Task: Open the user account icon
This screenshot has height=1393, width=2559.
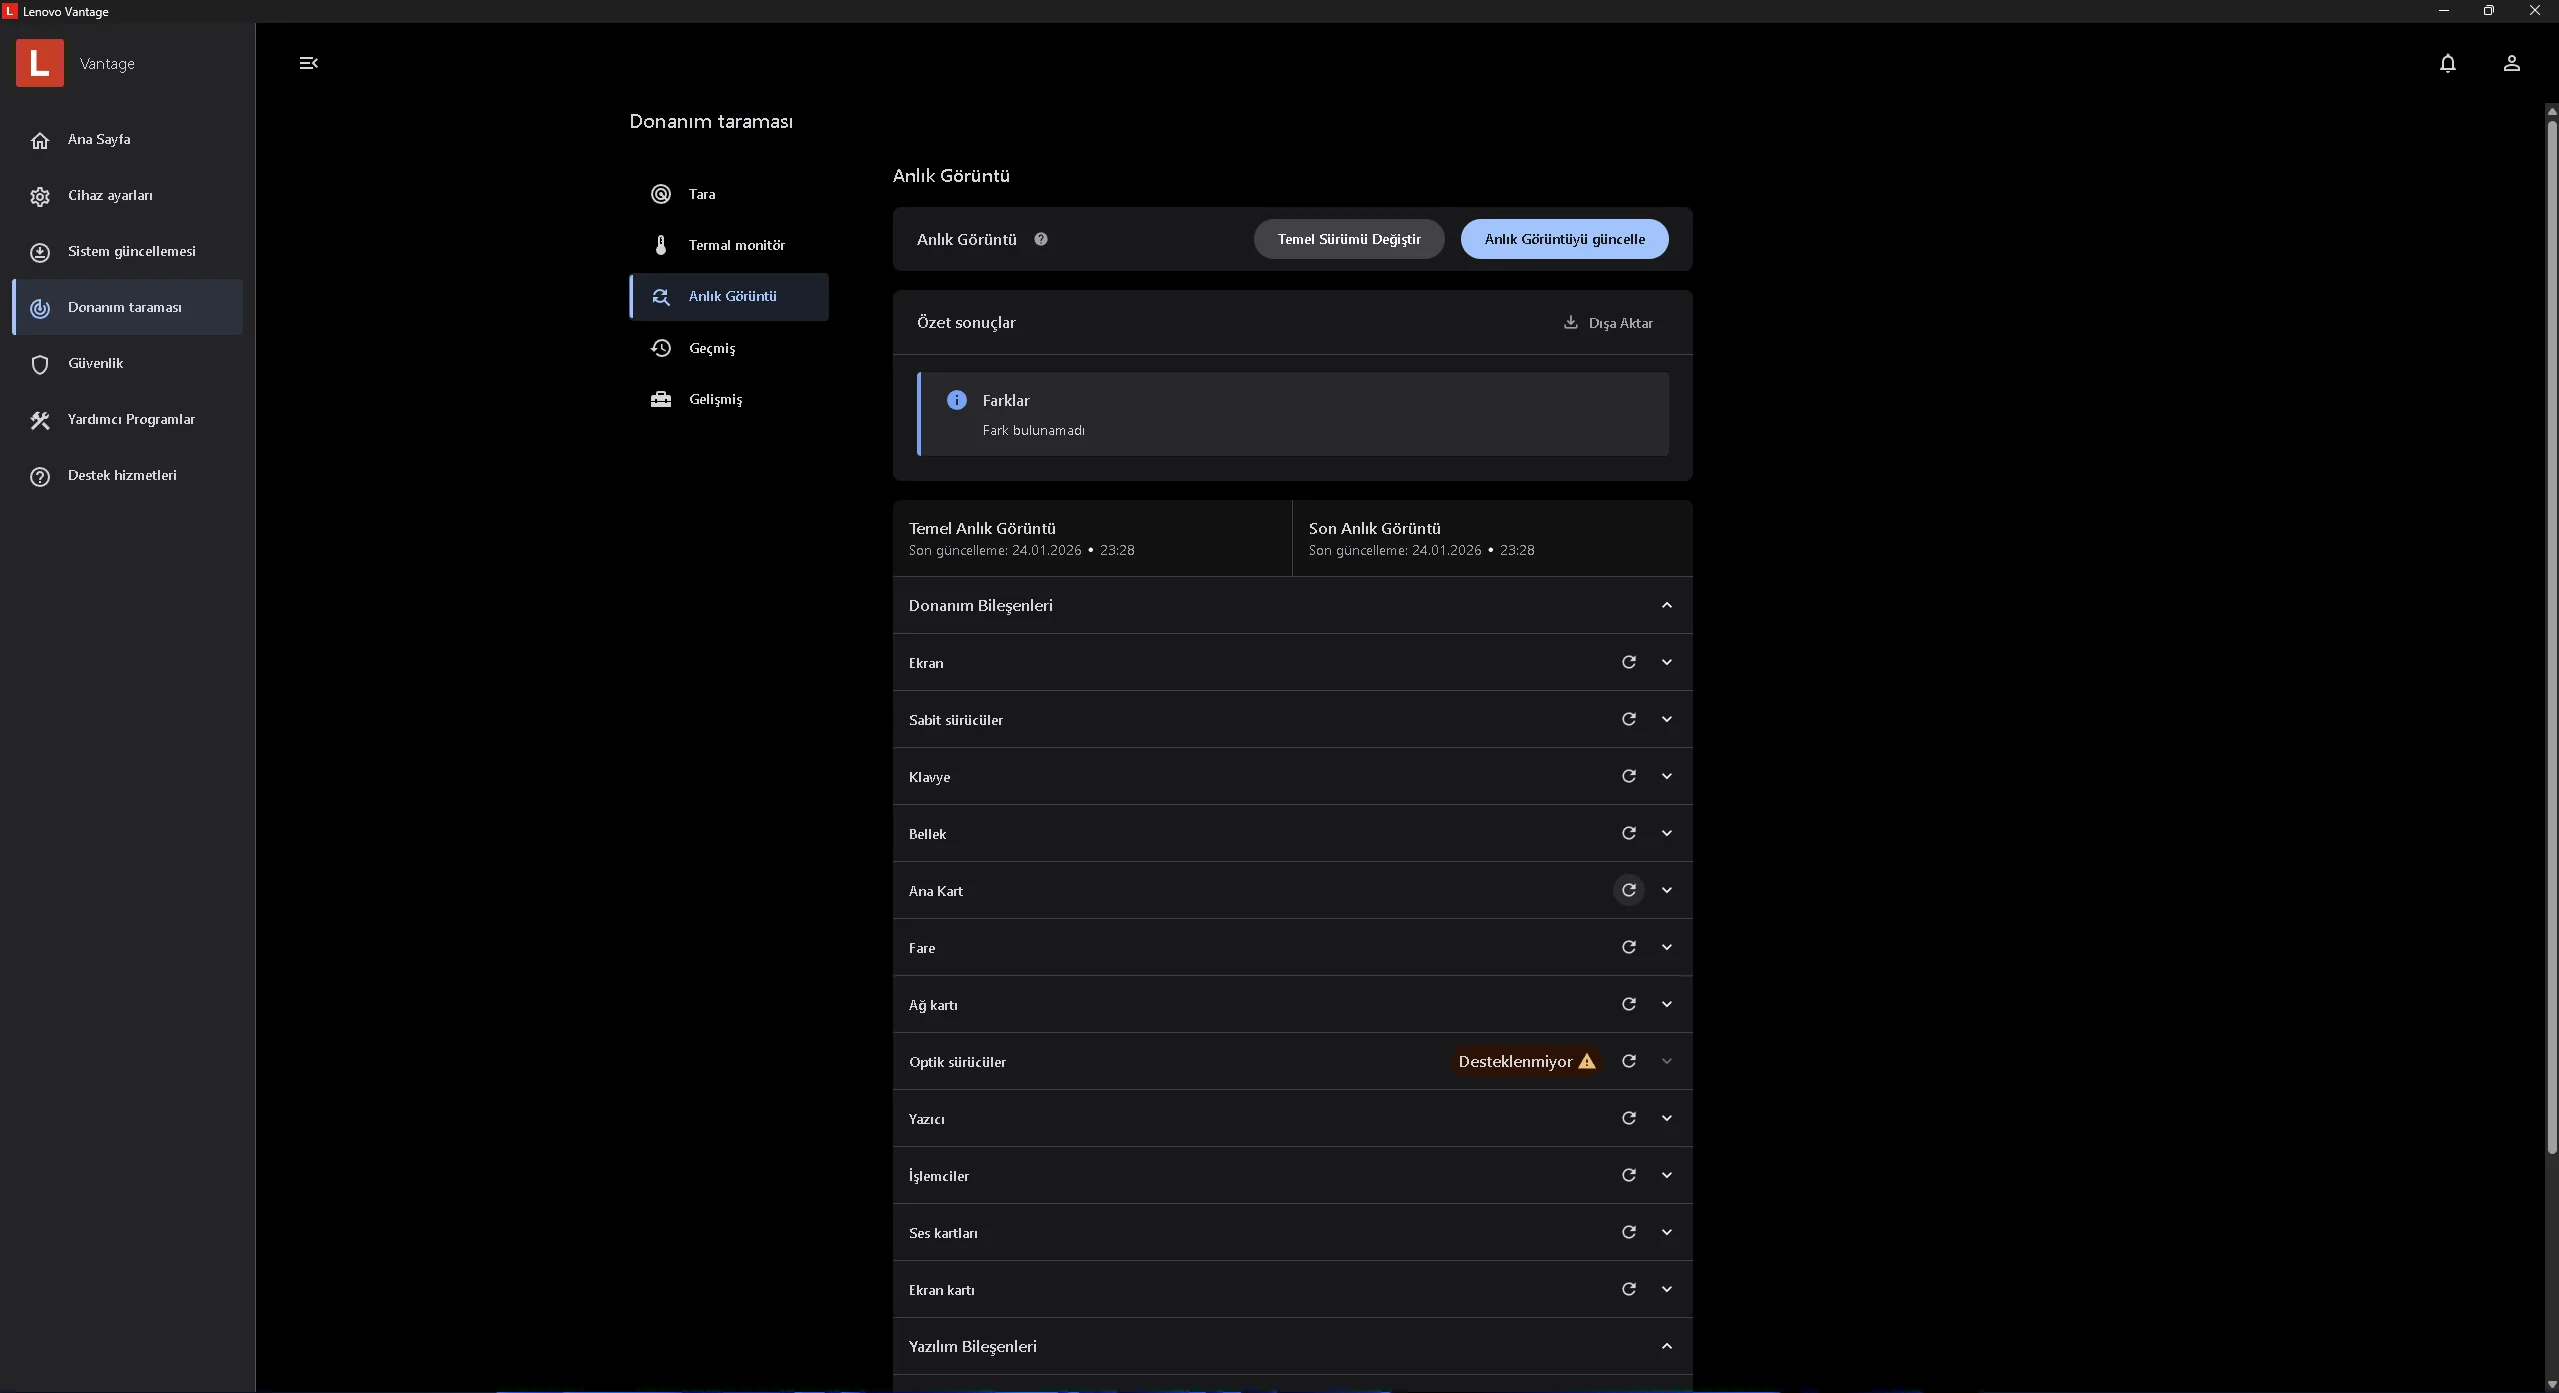Action: [x=2511, y=63]
